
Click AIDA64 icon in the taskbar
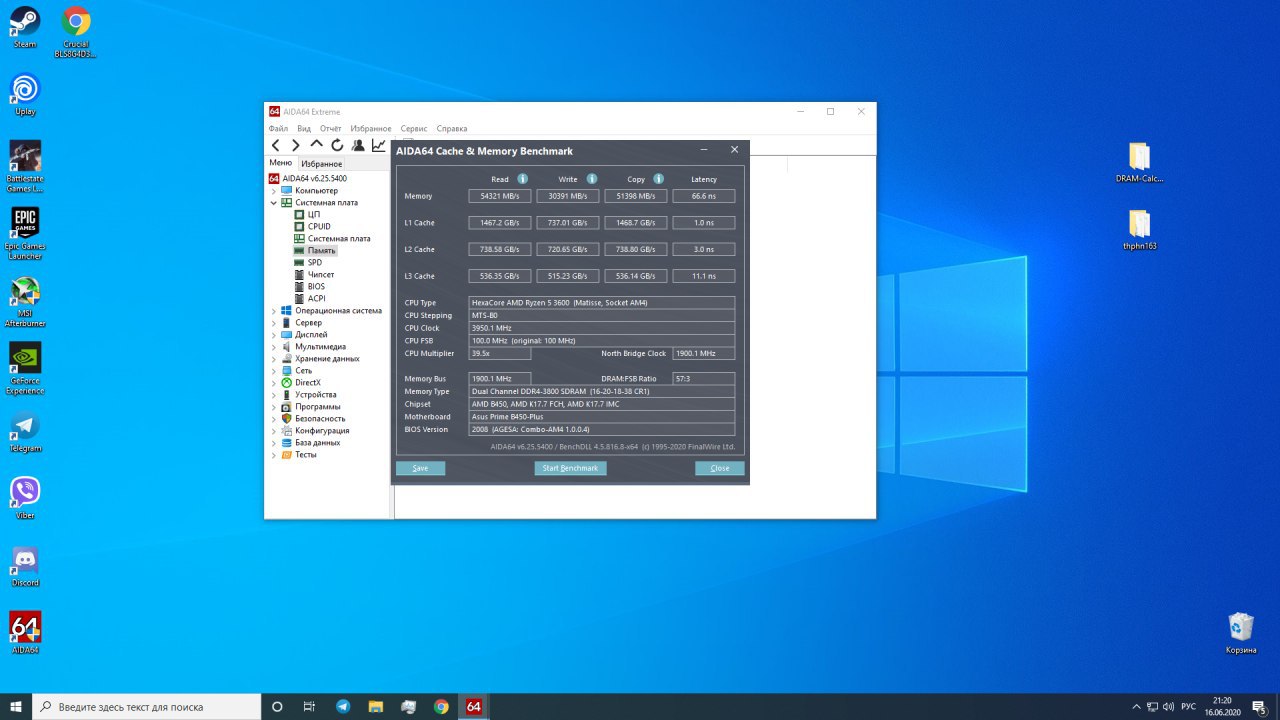point(474,706)
